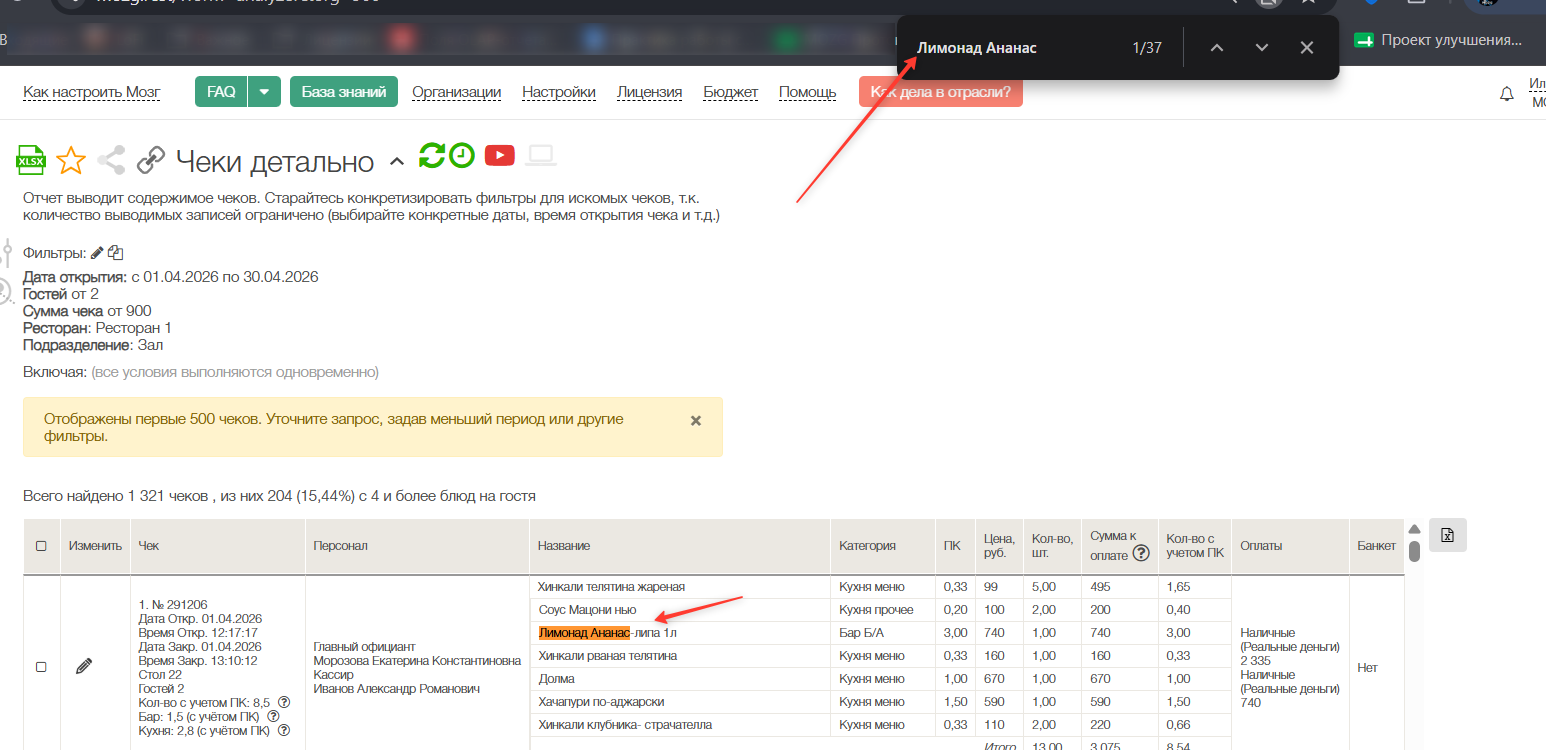Click the gray laptop icon beside YouTube
Image resolution: width=1546 pixels, height=750 pixels.
[x=541, y=155]
